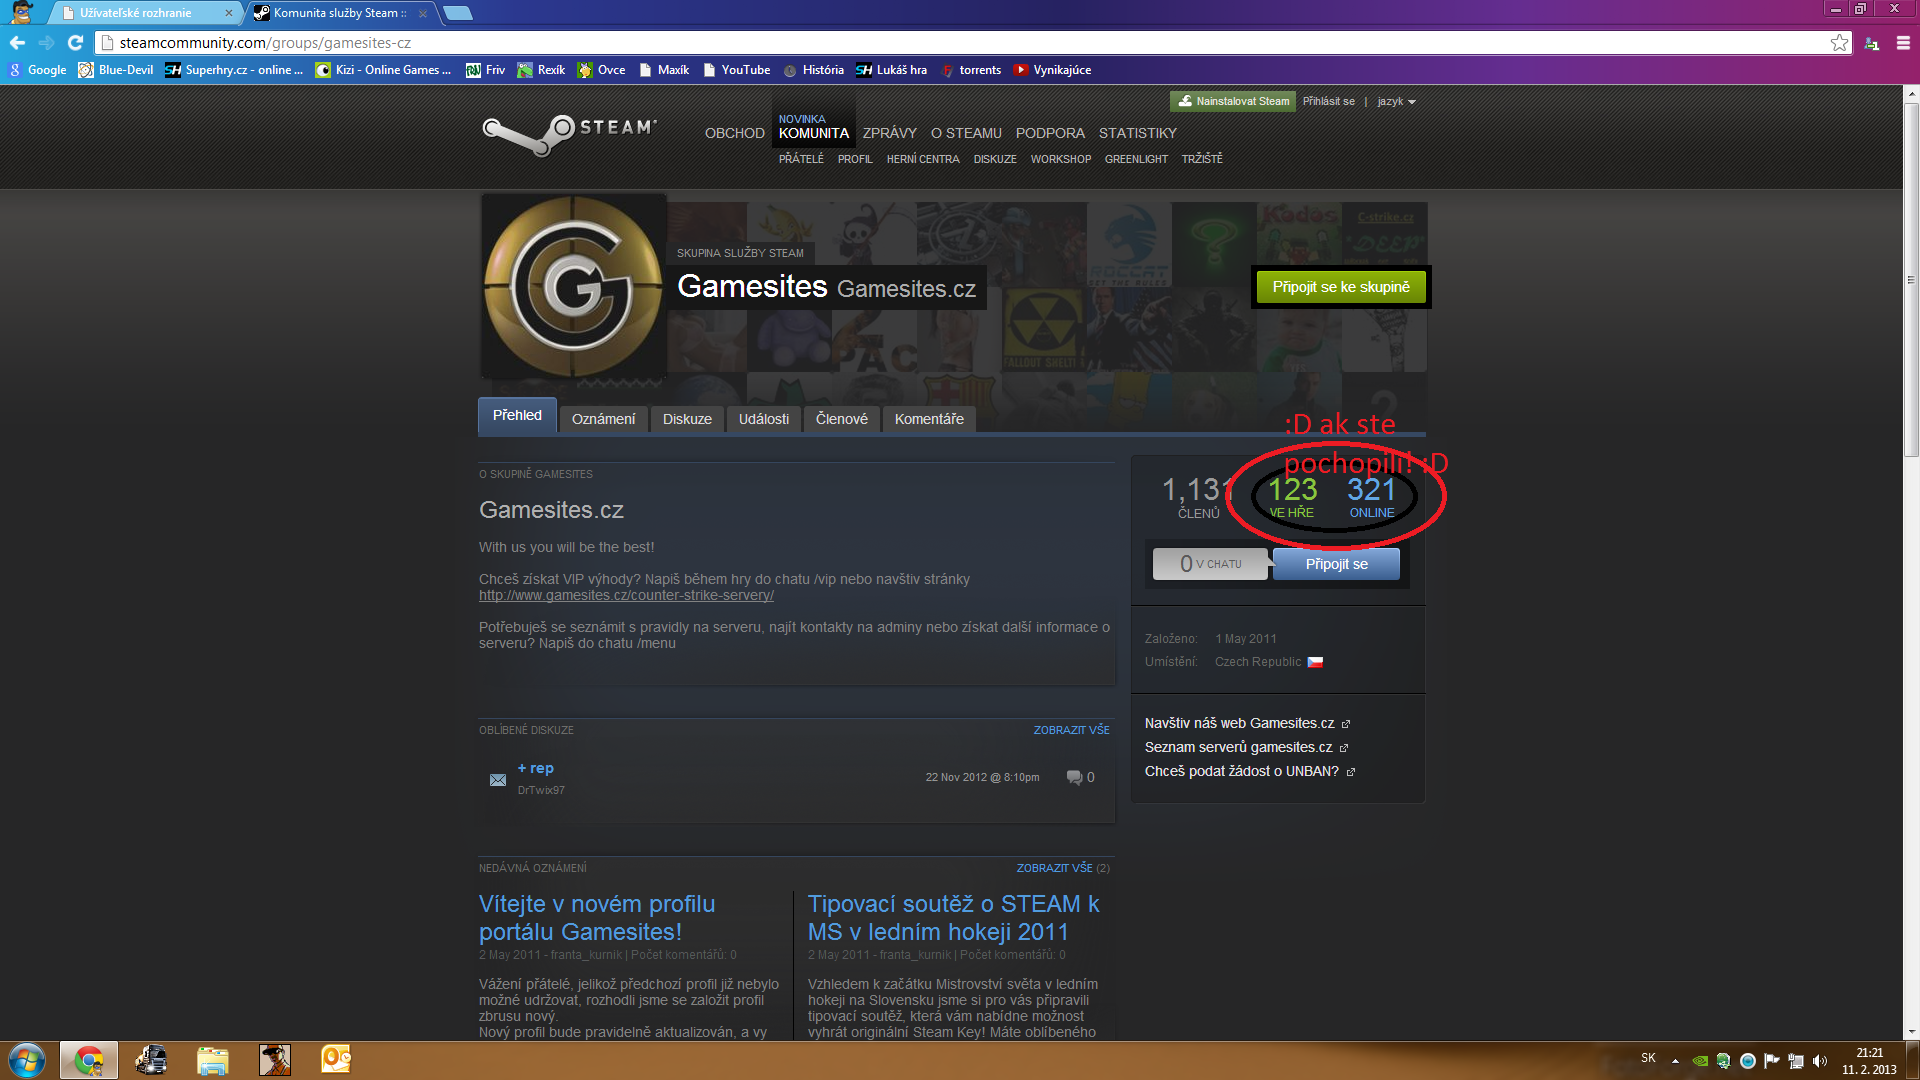Click the page vertical scrollbar thumb

1911,280
